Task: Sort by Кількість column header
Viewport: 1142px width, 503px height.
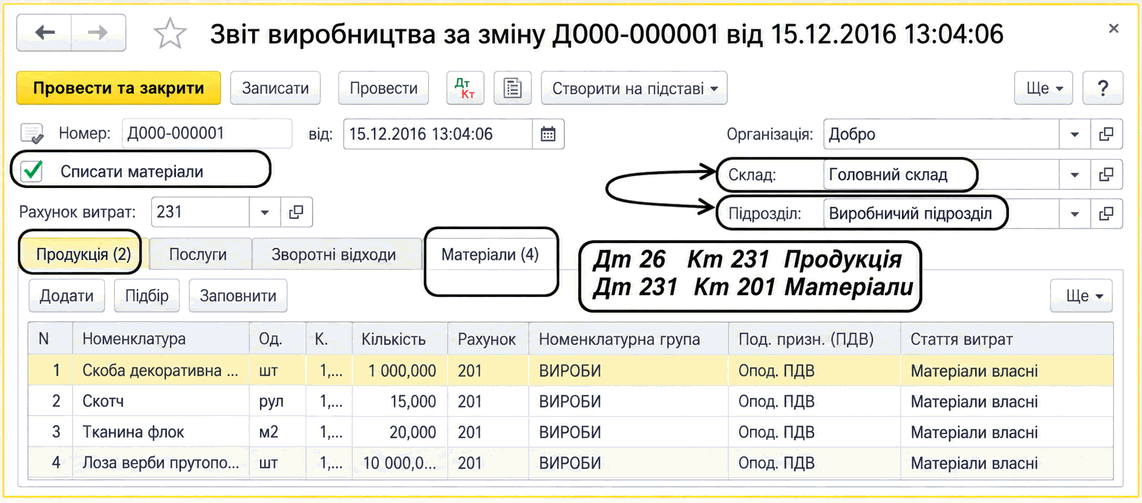Action: (400, 339)
